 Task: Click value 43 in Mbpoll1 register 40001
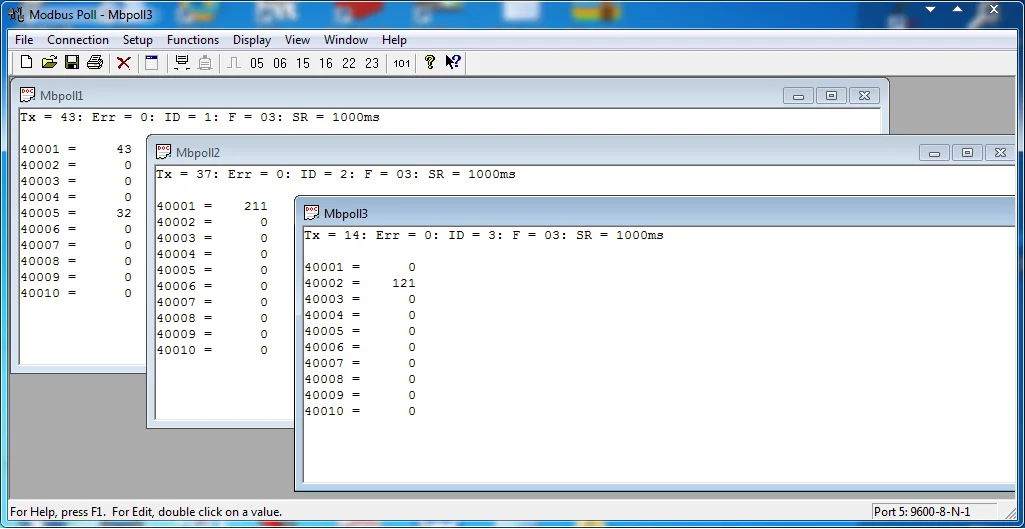tap(124, 149)
